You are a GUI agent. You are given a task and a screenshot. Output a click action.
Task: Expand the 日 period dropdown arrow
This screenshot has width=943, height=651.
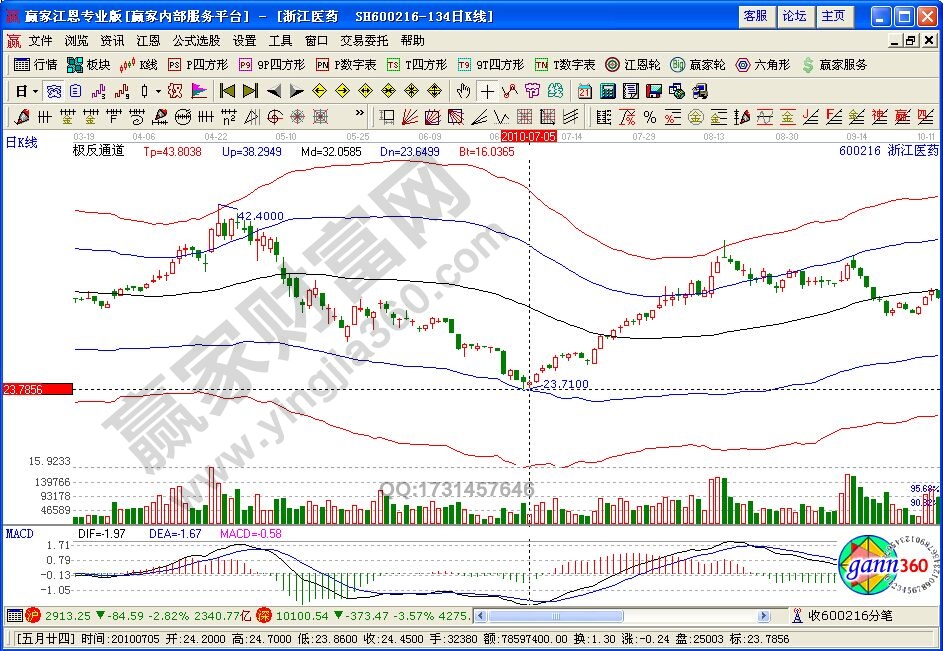35,90
